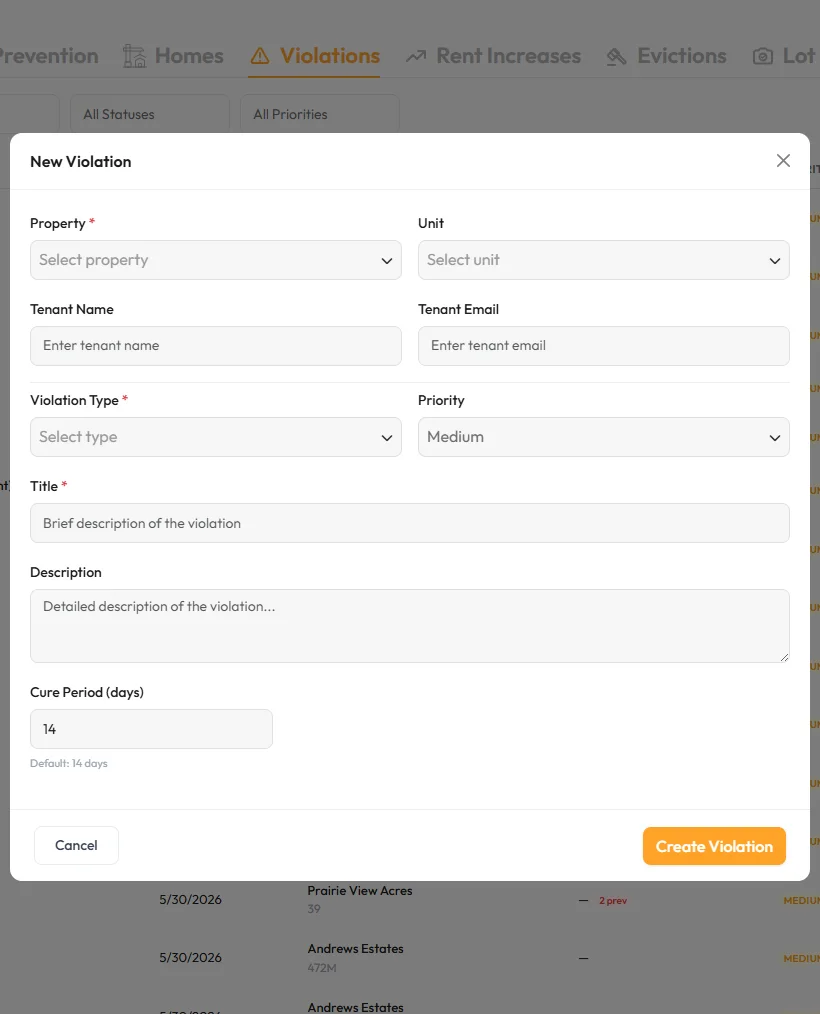This screenshot has width=820, height=1014.
Task: Focus the Tenant Email field
Action: click(x=603, y=345)
